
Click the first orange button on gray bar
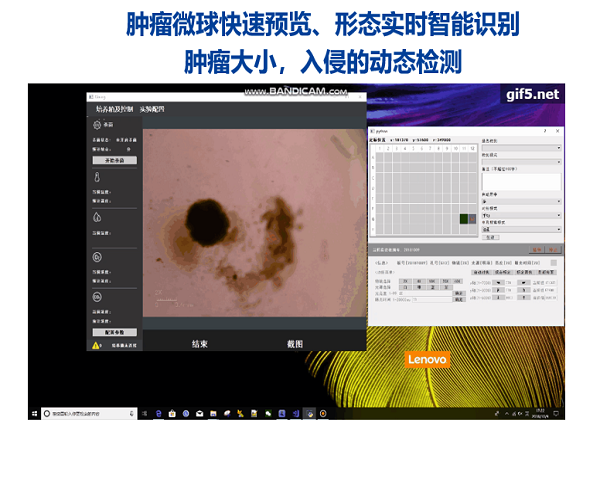click(537, 250)
